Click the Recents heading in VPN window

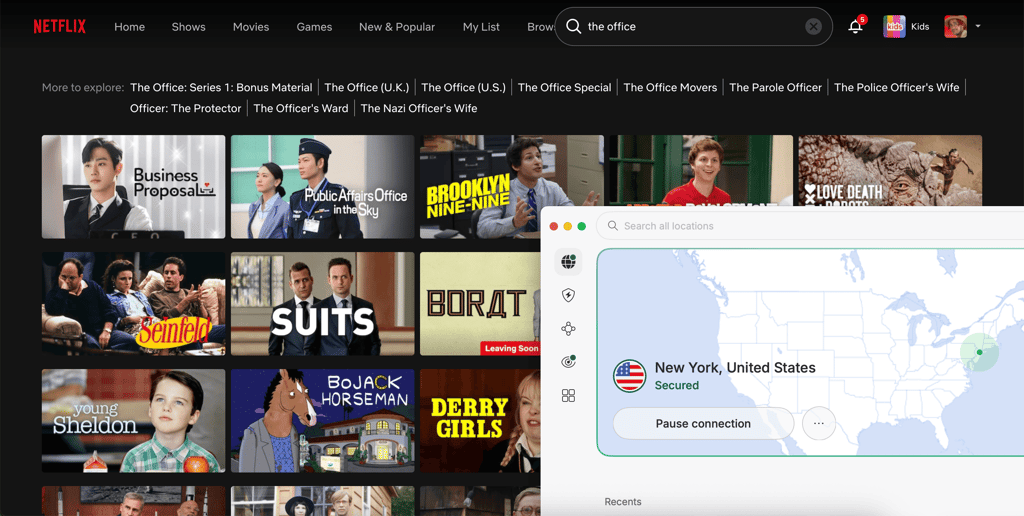(x=623, y=502)
